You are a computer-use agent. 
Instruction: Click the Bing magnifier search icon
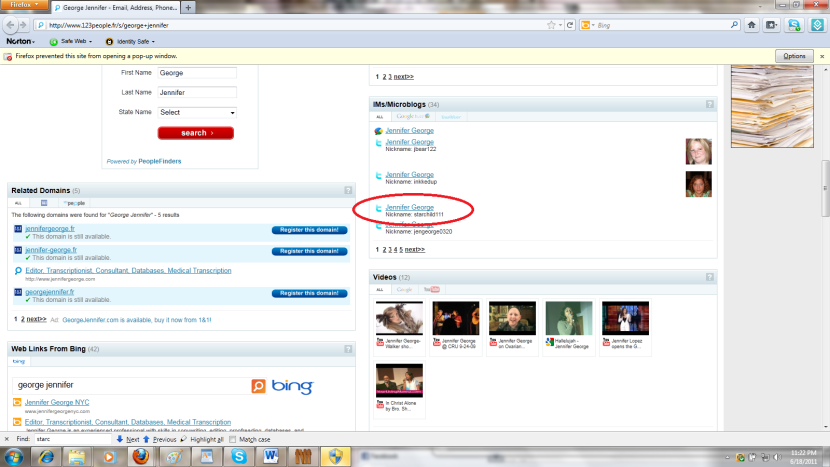pos(259,385)
